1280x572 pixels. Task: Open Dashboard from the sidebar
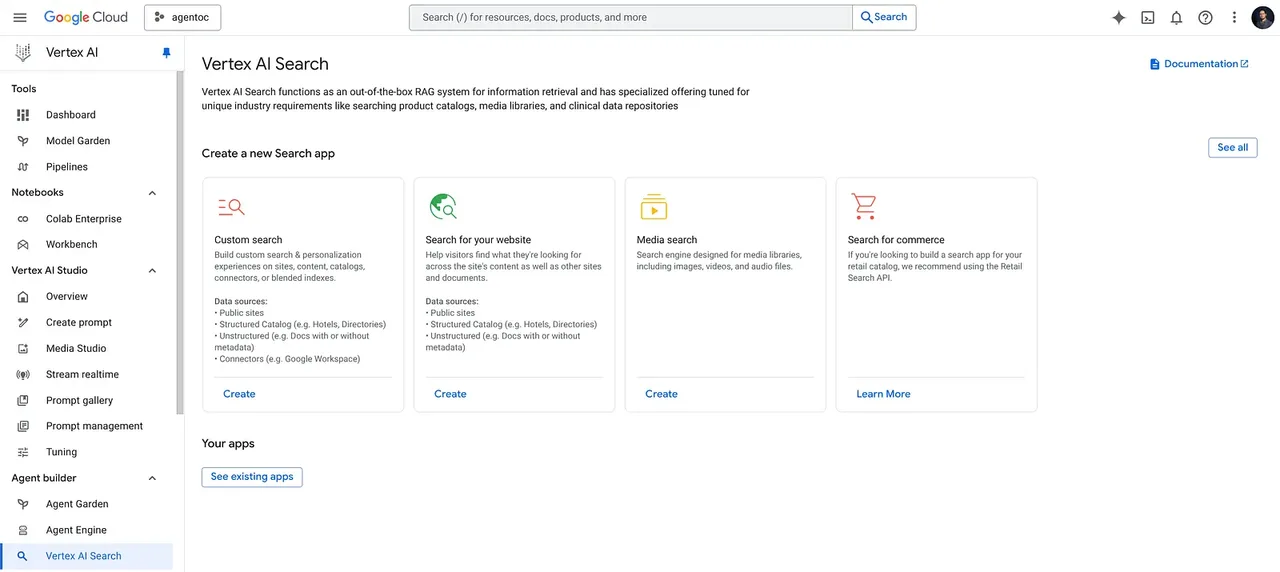pos(71,115)
